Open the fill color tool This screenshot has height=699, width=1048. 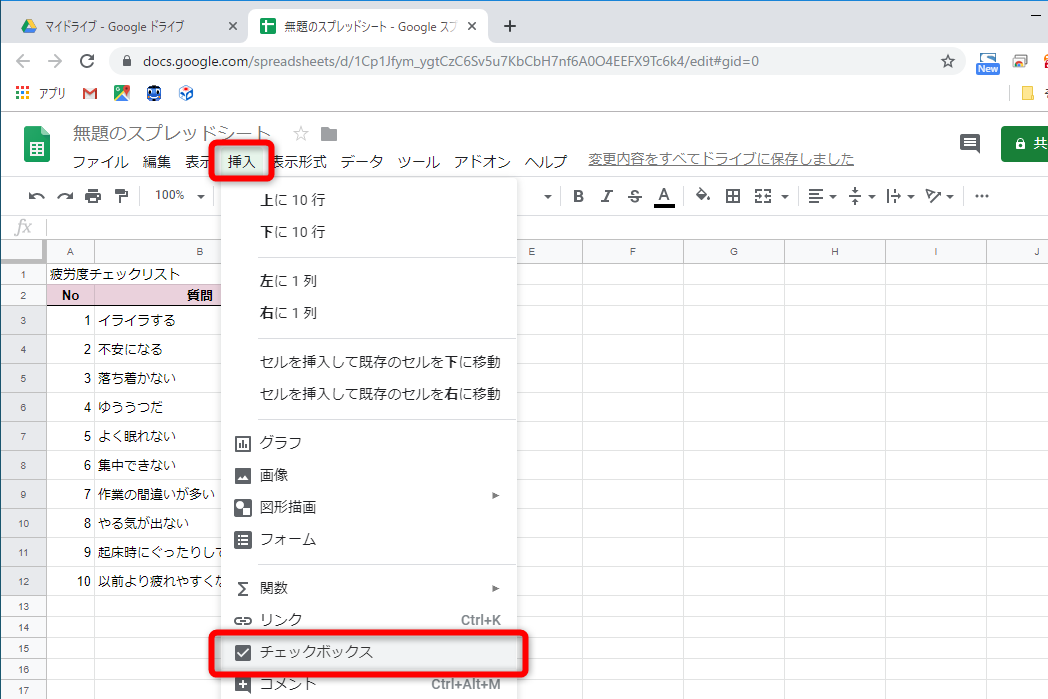point(704,196)
